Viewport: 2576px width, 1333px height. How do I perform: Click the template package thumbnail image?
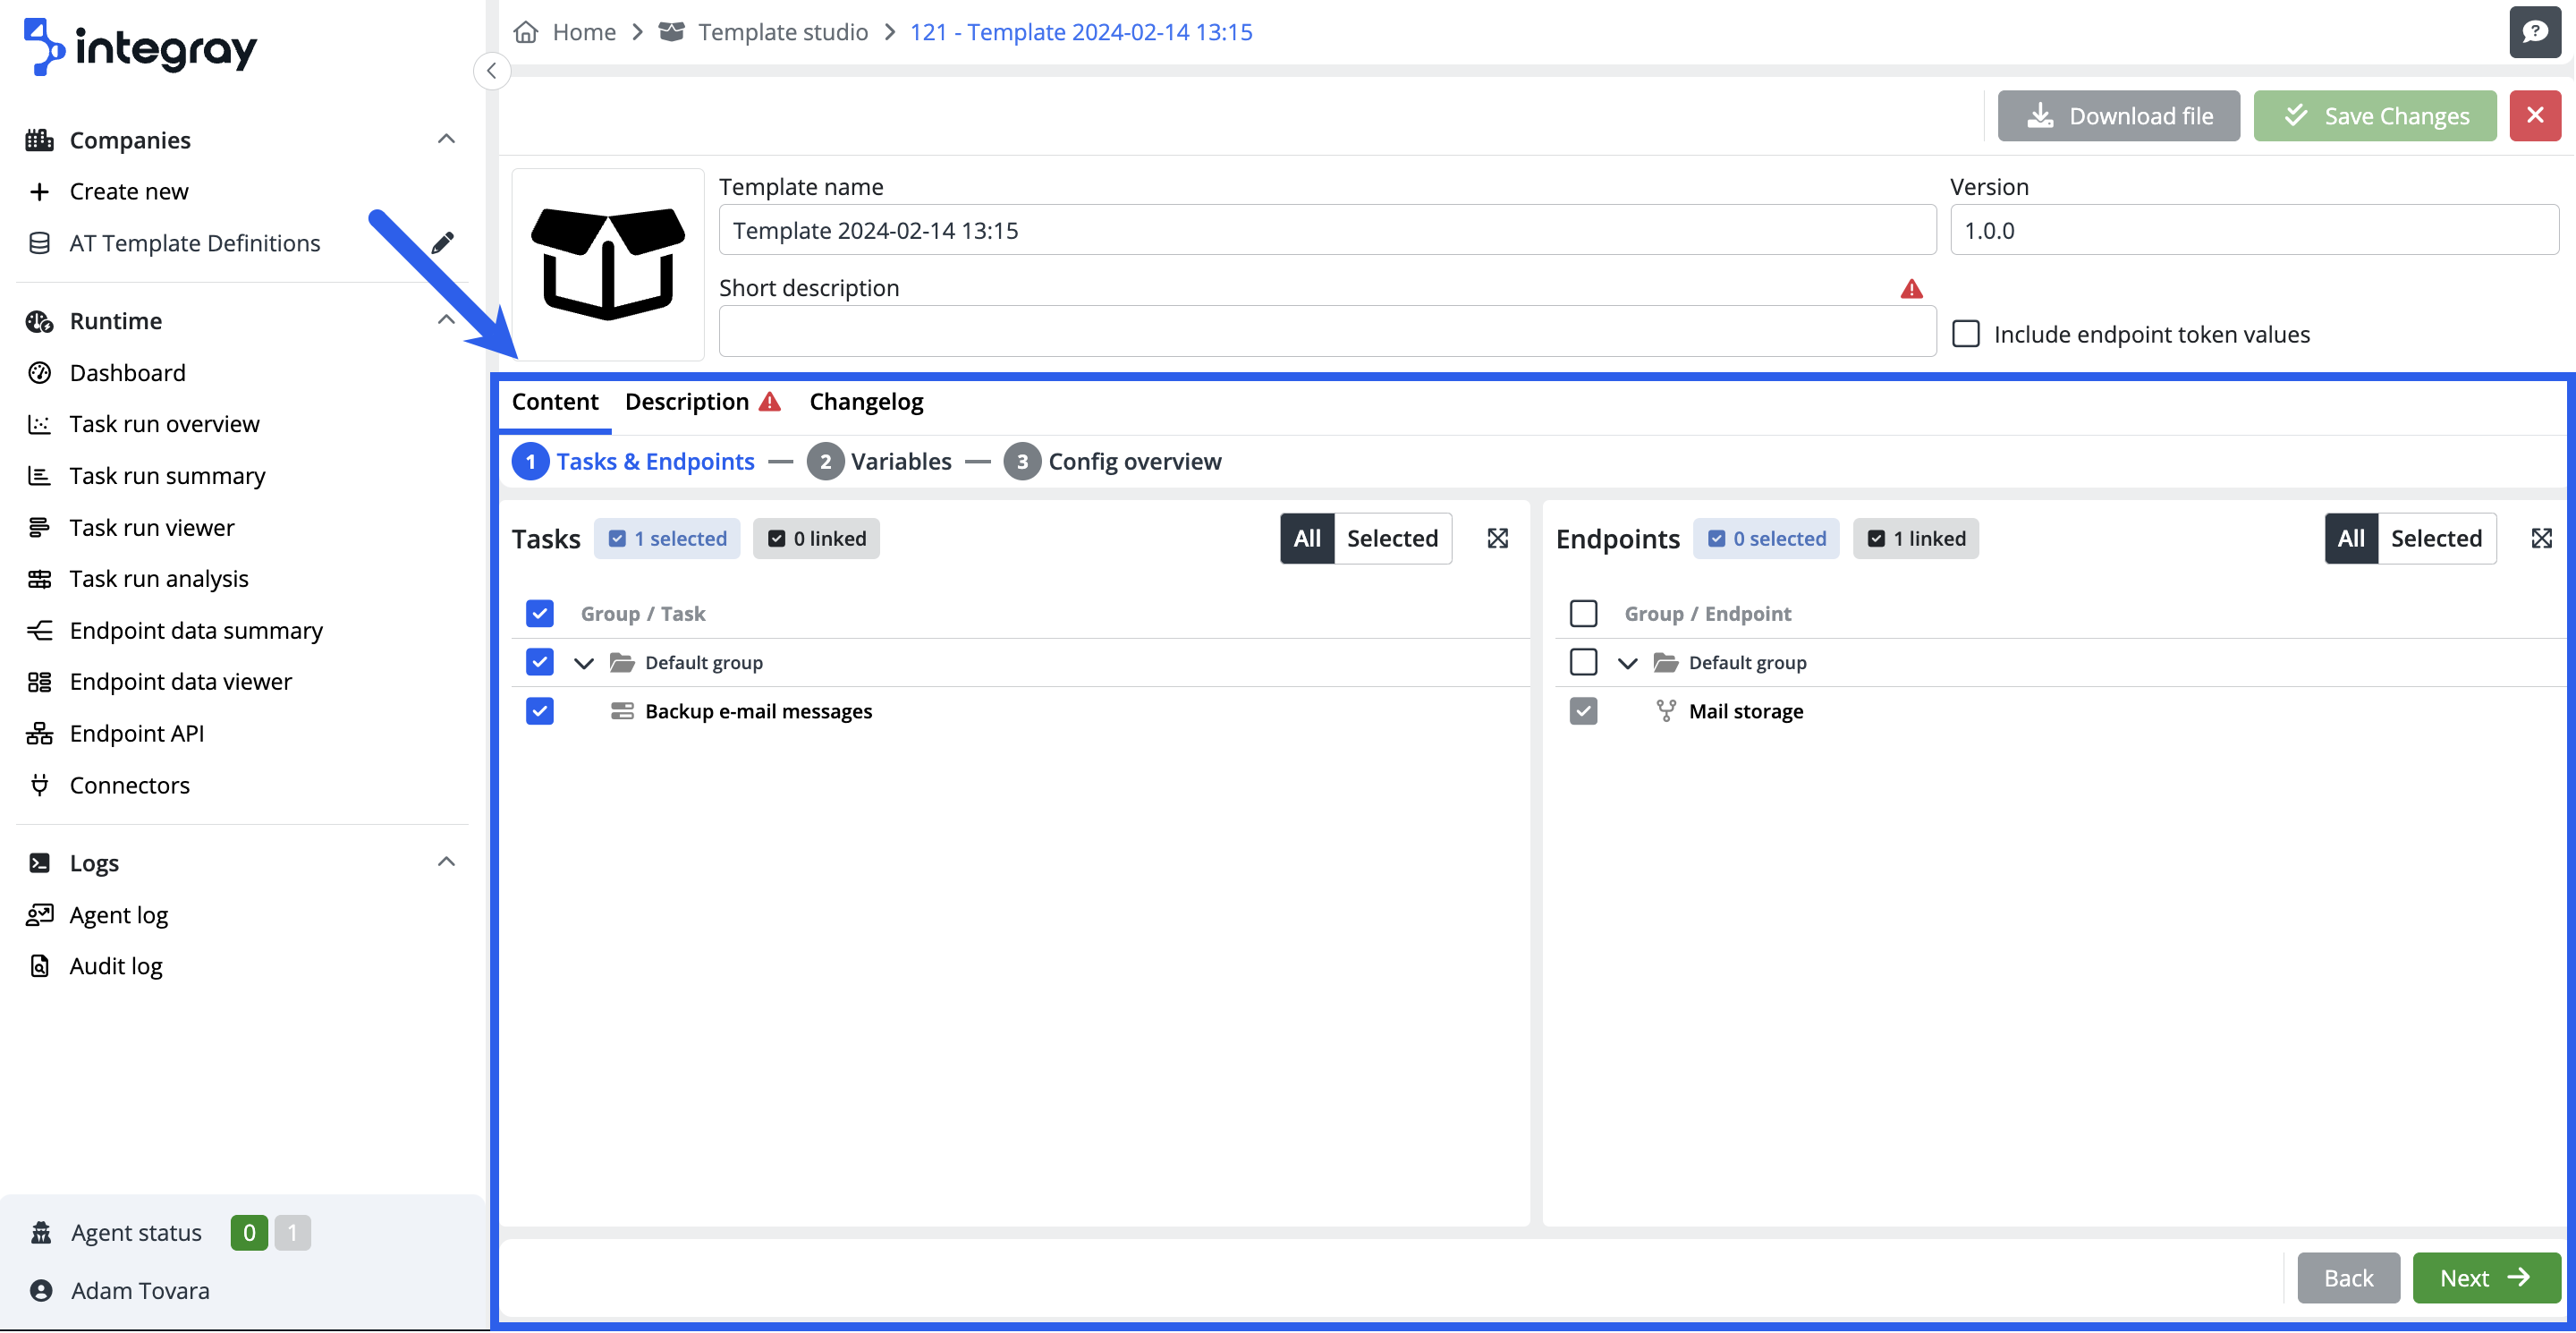coord(607,264)
